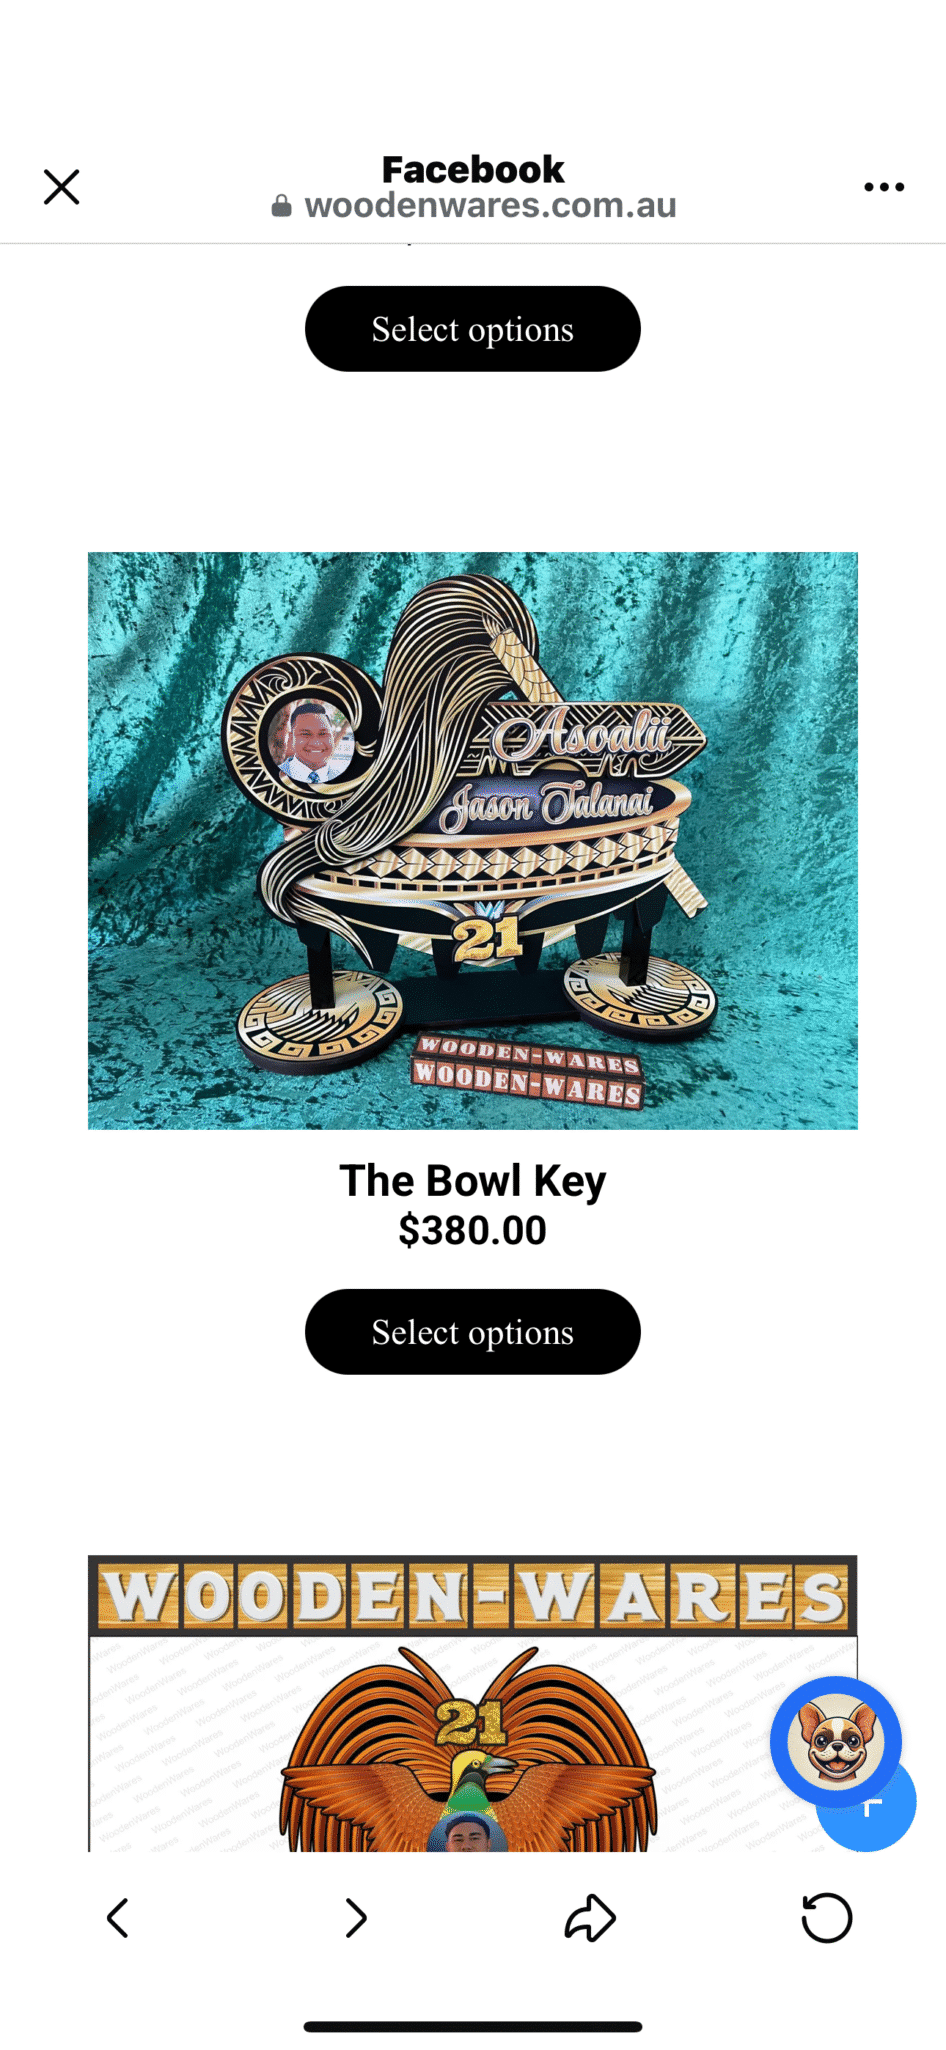Image resolution: width=946 pixels, height=2050 pixels.
Task: Go forward with the right chevron arrow
Action: tap(355, 1918)
